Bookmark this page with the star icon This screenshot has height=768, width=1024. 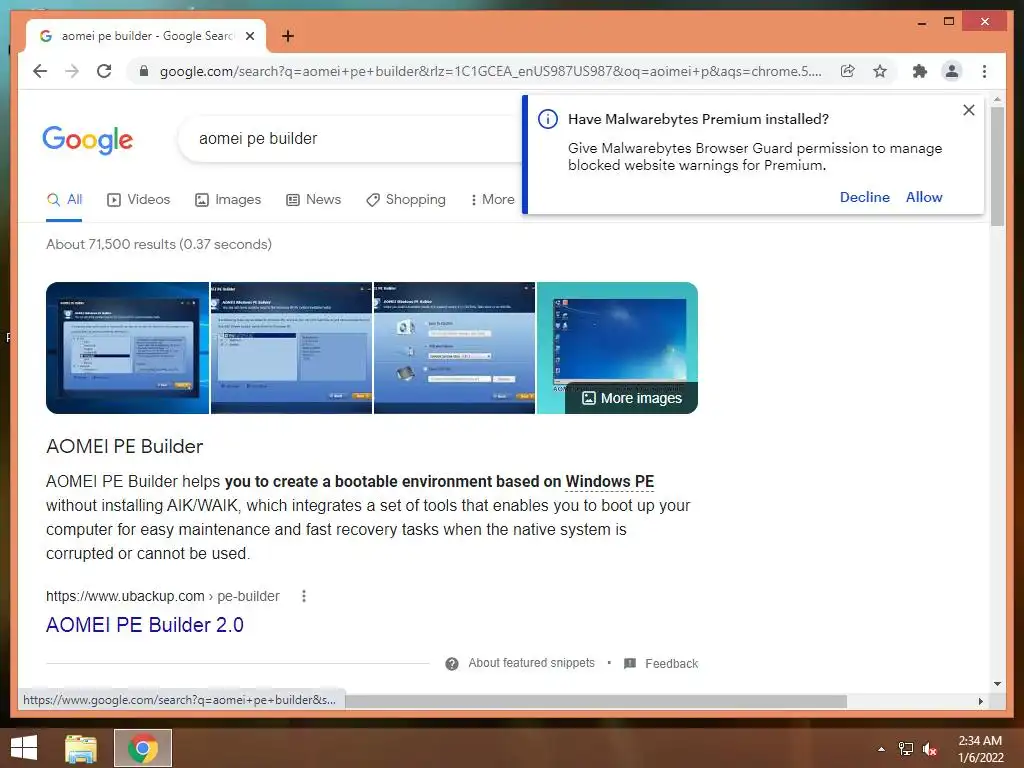click(x=880, y=71)
